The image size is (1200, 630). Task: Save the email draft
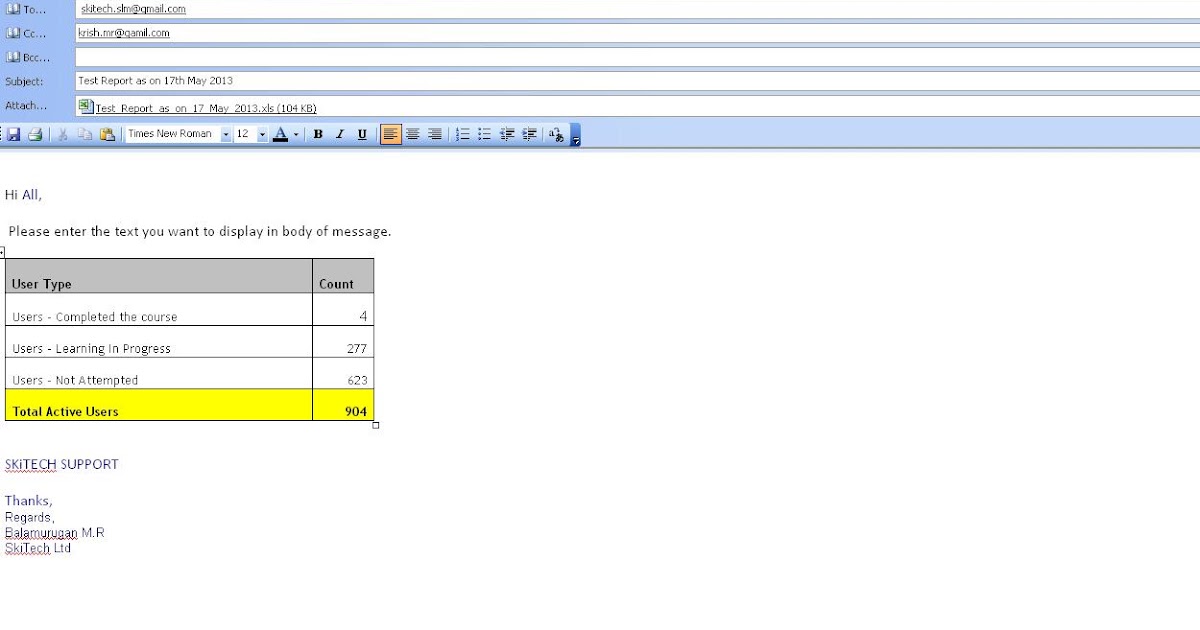(x=14, y=133)
